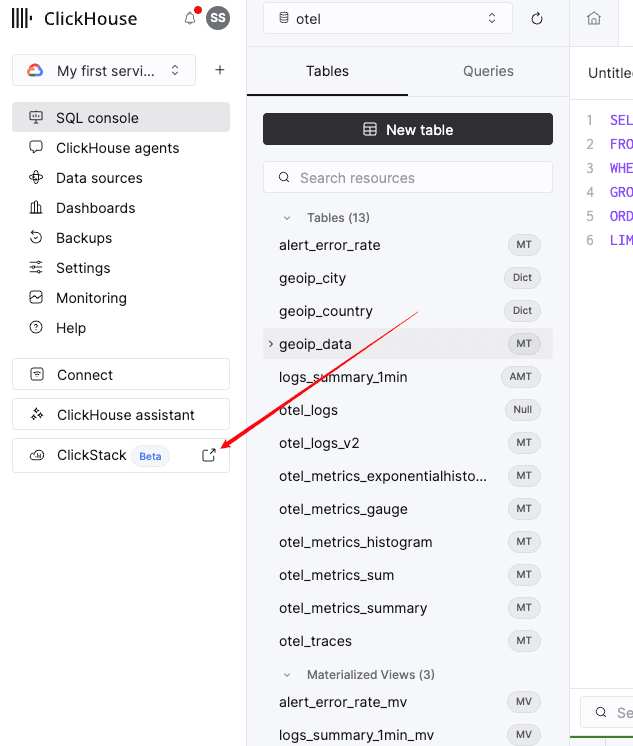This screenshot has width=633, height=746.
Task: Select the otel_metrics_sum table
Action: point(408,575)
